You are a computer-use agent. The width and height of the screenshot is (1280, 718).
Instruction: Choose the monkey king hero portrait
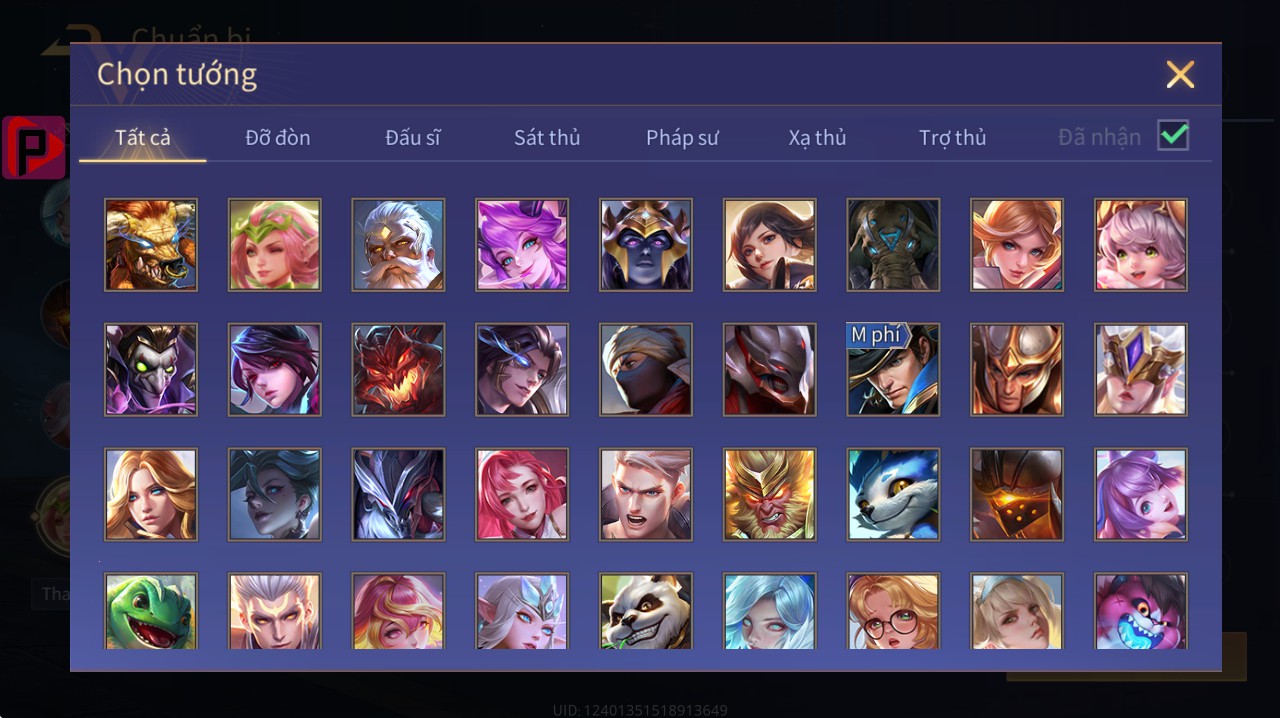[770, 495]
